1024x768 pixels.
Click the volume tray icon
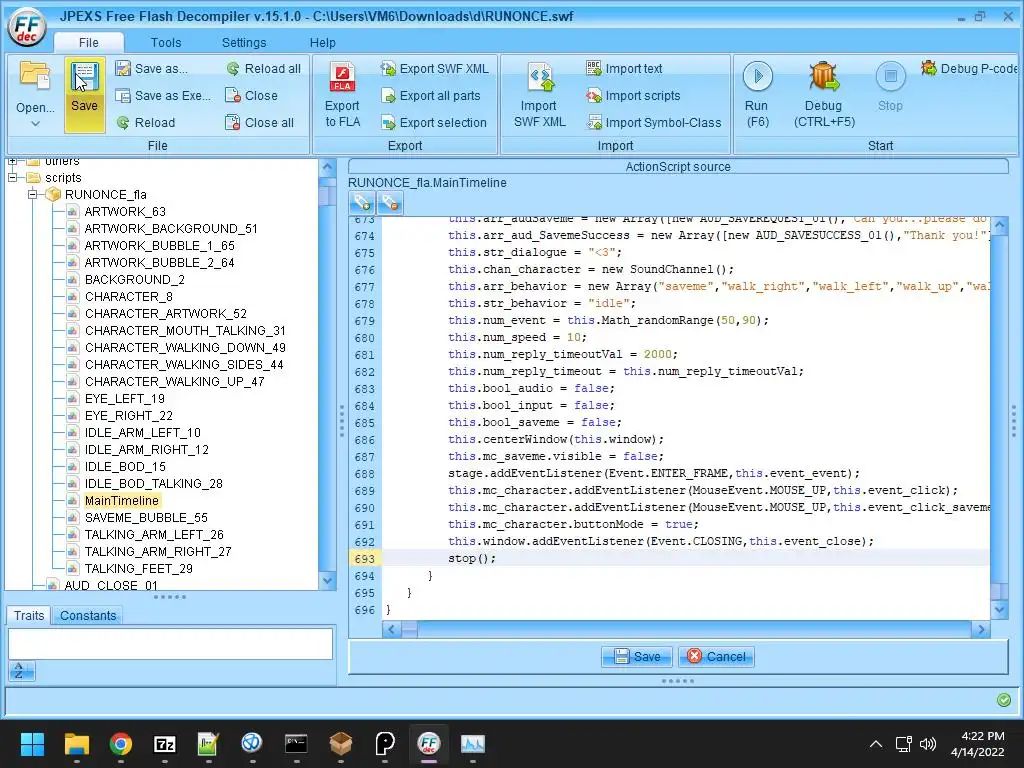pyautogui.click(x=927, y=743)
